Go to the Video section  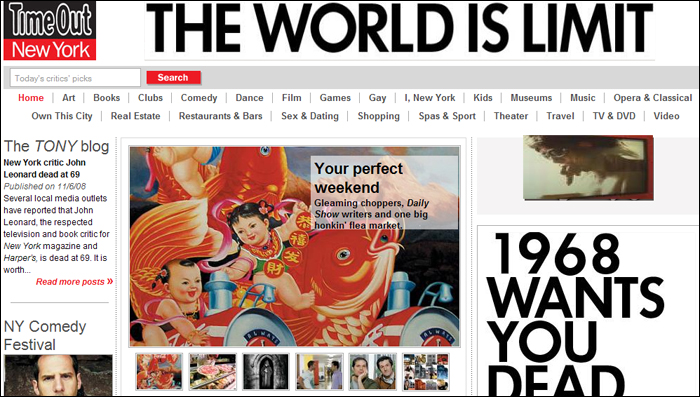tap(666, 116)
